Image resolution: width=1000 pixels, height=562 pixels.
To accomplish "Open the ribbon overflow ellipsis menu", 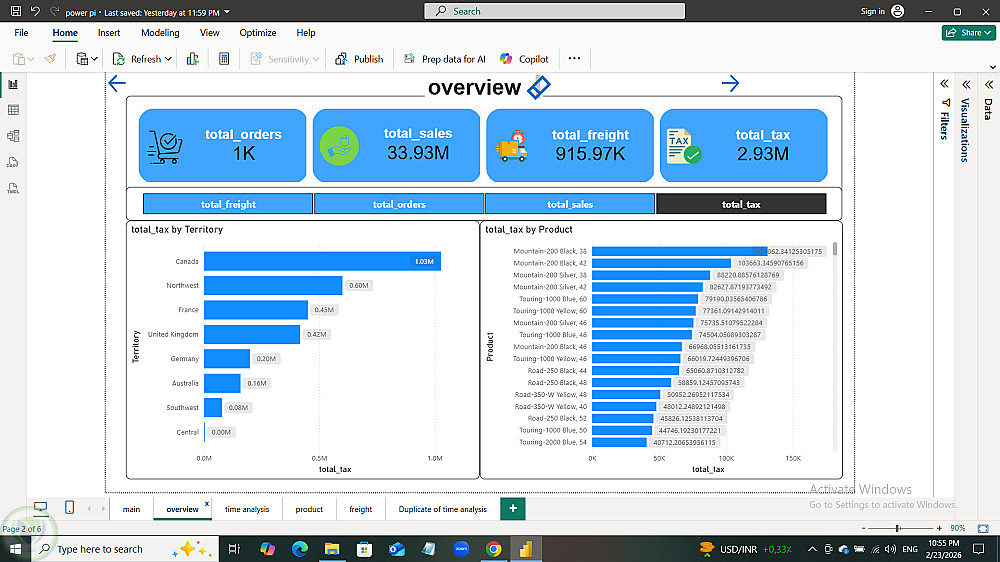I will point(574,58).
